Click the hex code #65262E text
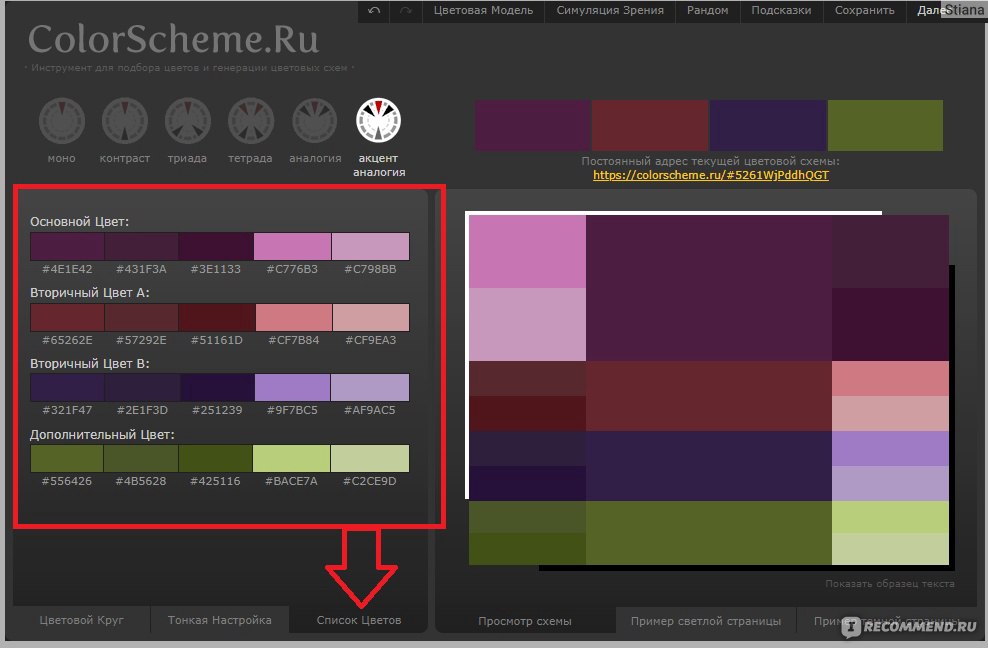988x648 pixels. (x=67, y=340)
